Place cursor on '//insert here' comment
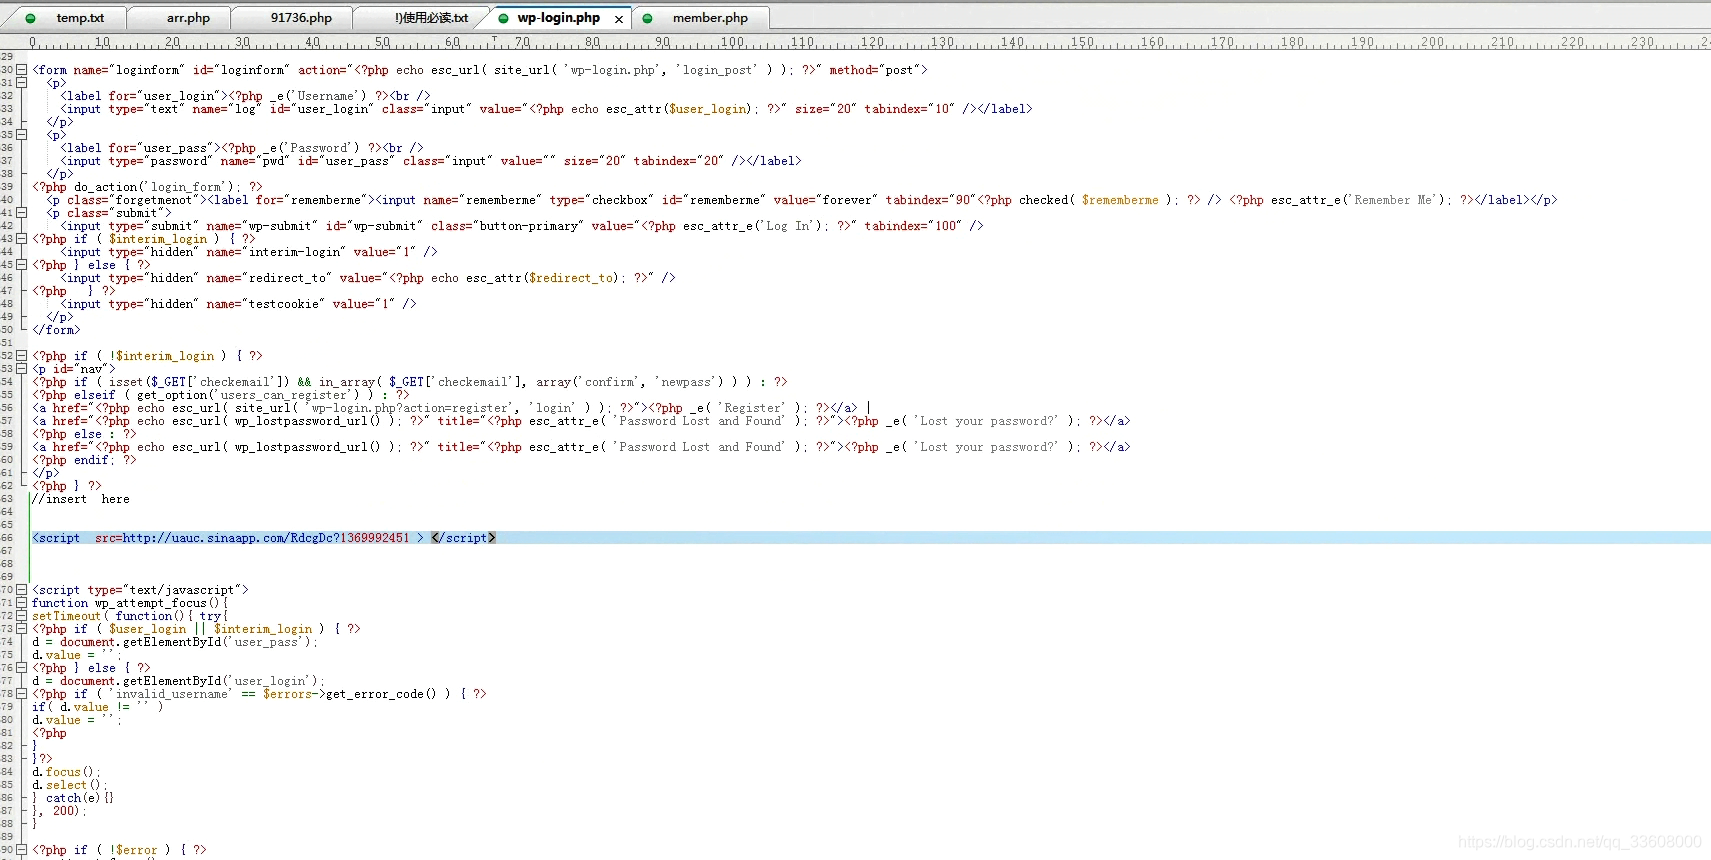 [81, 499]
